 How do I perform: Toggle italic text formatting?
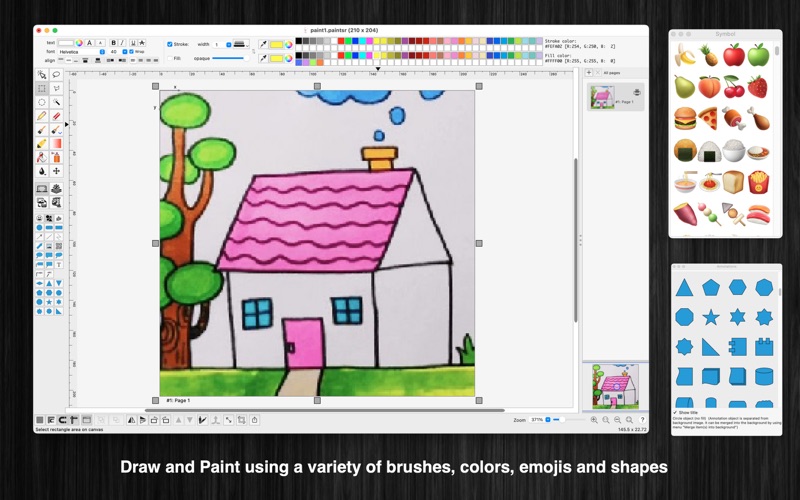tap(122, 43)
